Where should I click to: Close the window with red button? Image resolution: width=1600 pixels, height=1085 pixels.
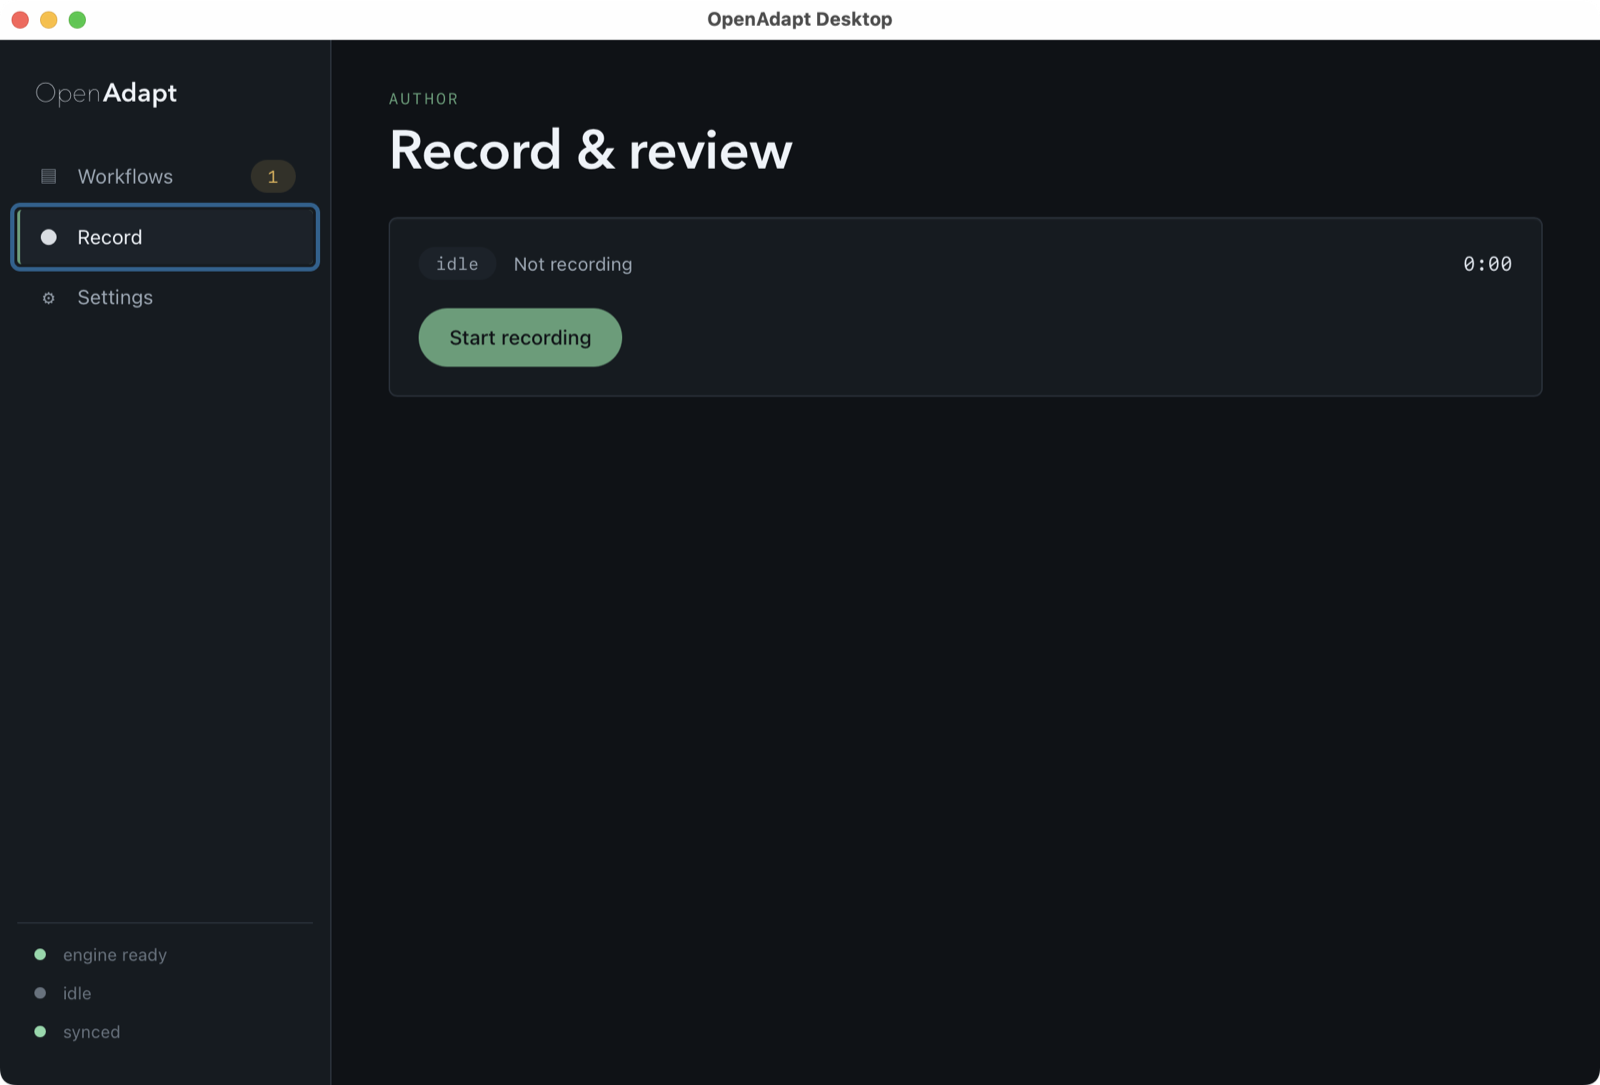pyautogui.click(x=20, y=19)
